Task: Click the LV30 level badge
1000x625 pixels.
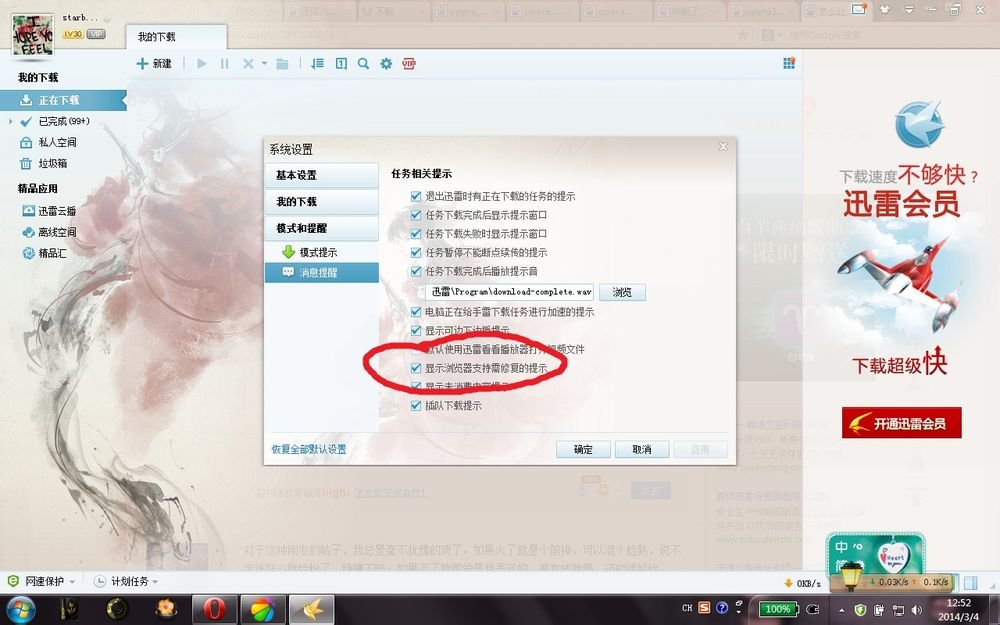Action: pyautogui.click(x=73, y=34)
